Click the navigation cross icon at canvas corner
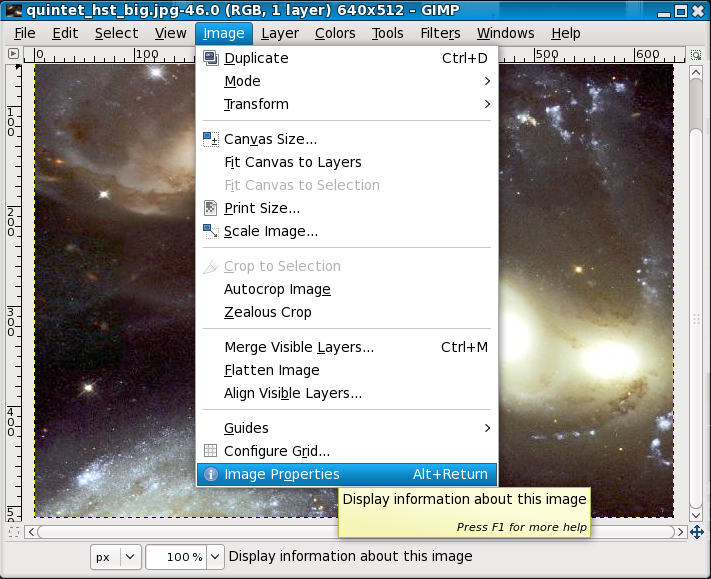The width and height of the screenshot is (711, 579). (697, 532)
